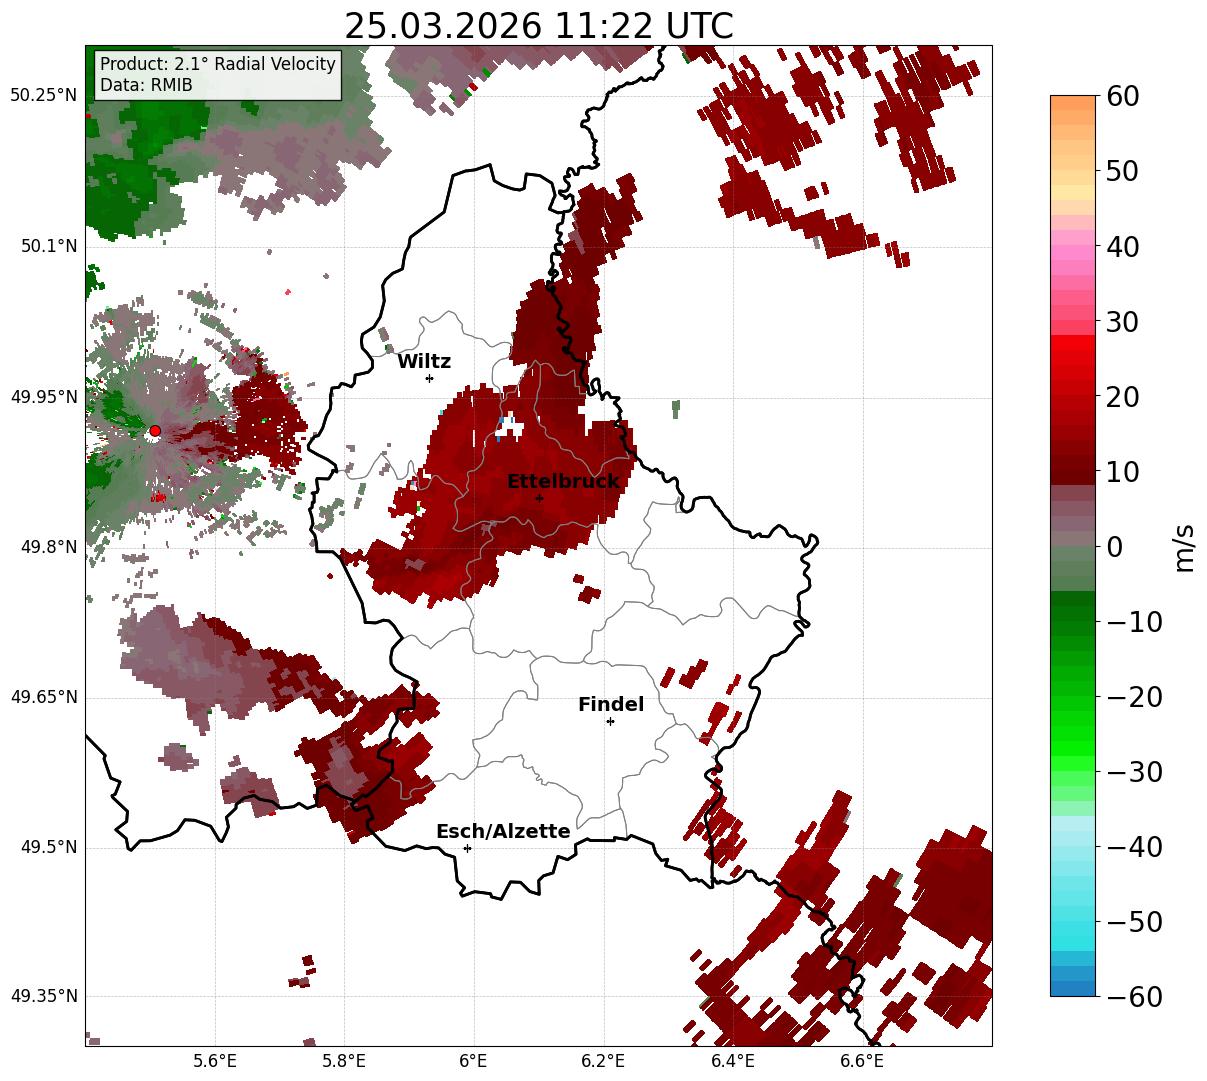
Task: Click the 'Esch/Alzette' city label
Action: [x=503, y=832]
